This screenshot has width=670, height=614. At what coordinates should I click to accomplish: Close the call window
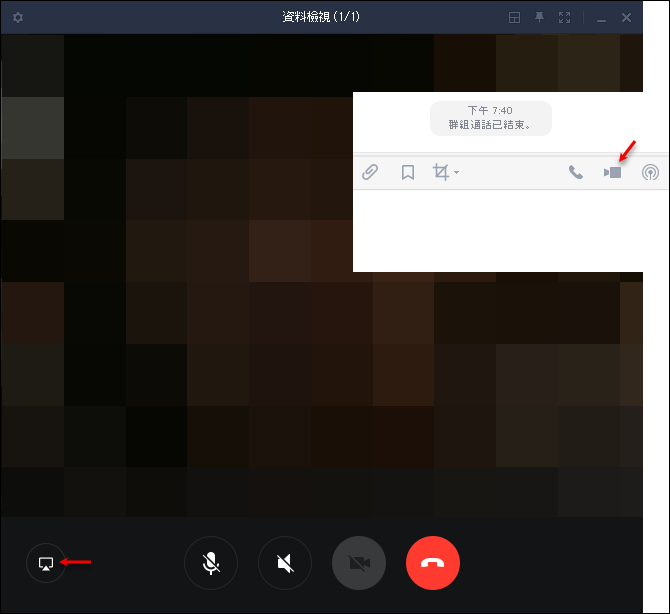tap(626, 18)
